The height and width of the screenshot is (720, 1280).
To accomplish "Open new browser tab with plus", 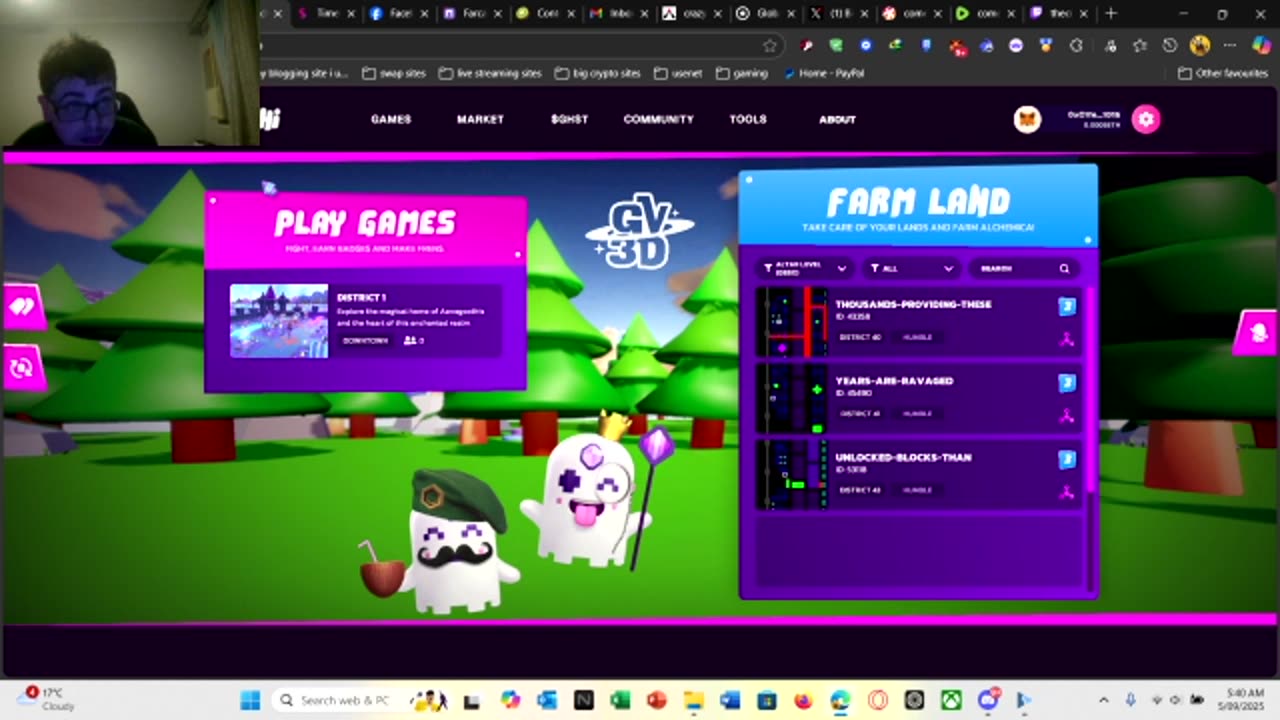I will 1110,13.
